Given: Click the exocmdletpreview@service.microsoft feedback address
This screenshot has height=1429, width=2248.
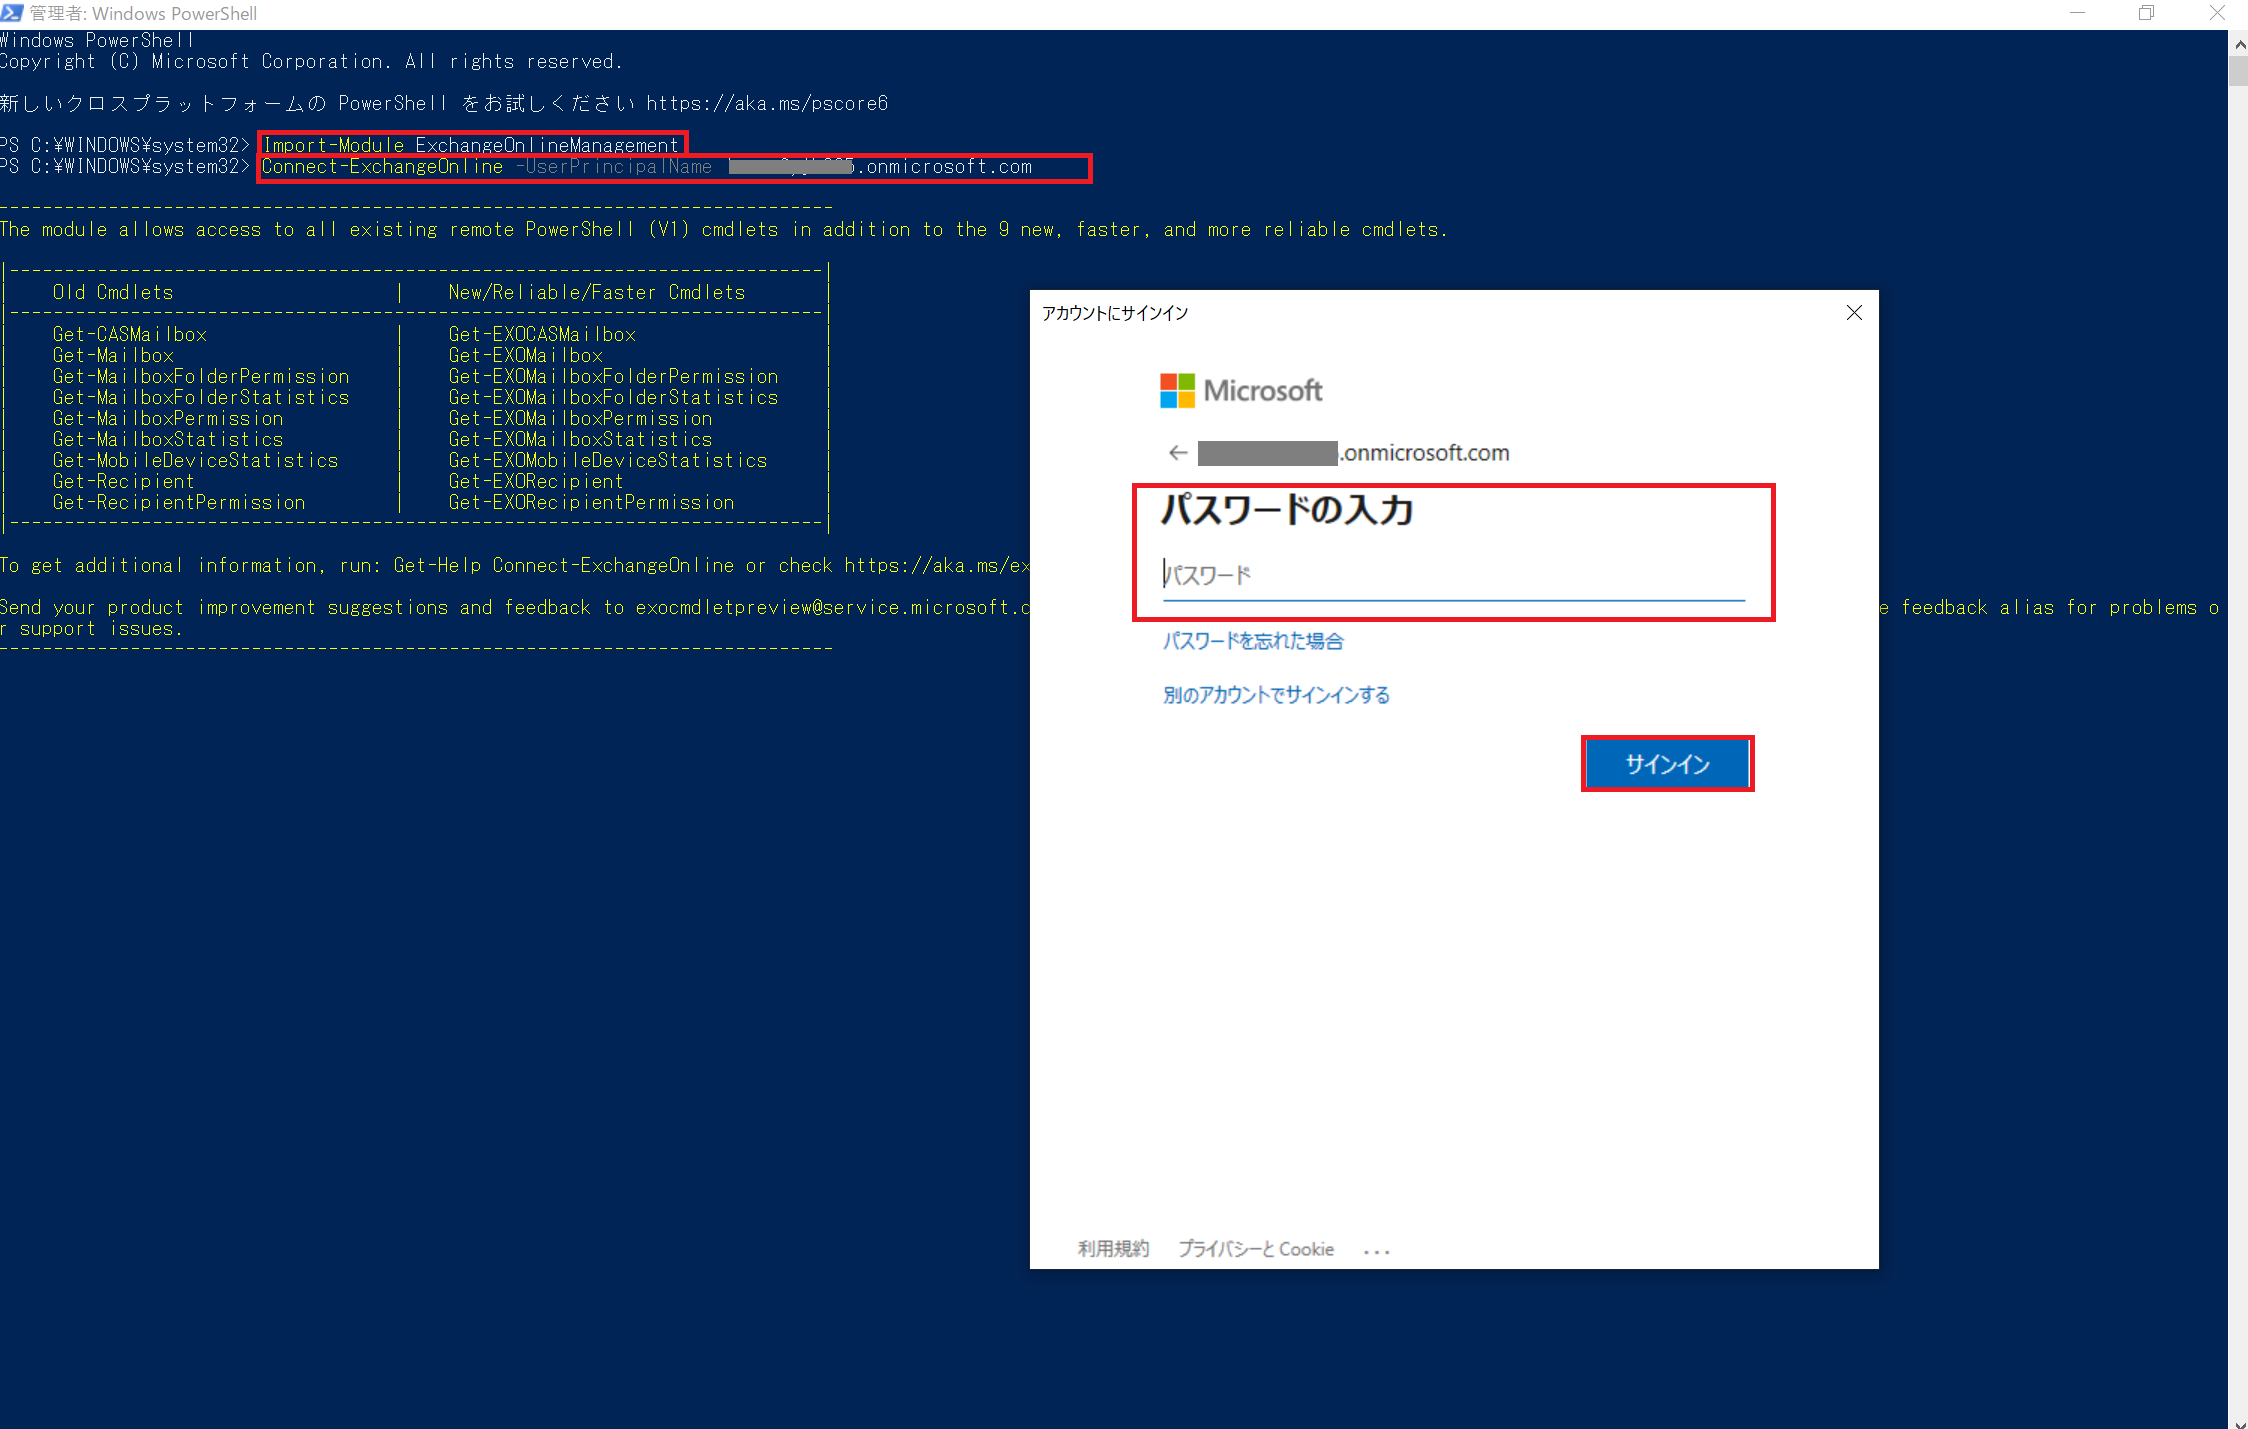Looking at the screenshot, I should click(832, 608).
